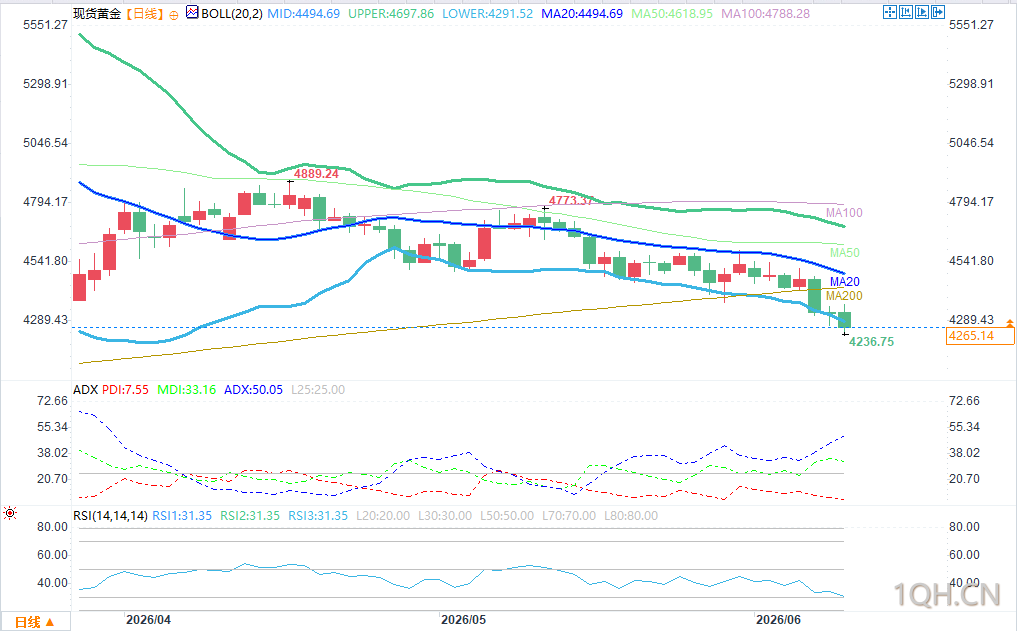1017x631 pixels.
Task: Click the jump-to-start chart axis icon
Action: (906, 12)
